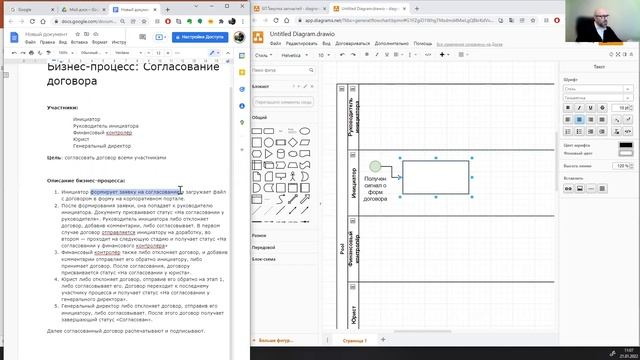The height and width of the screenshot is (360, 640).
Task: Click the black font color swatch
Action: click(x=626, y=145)
